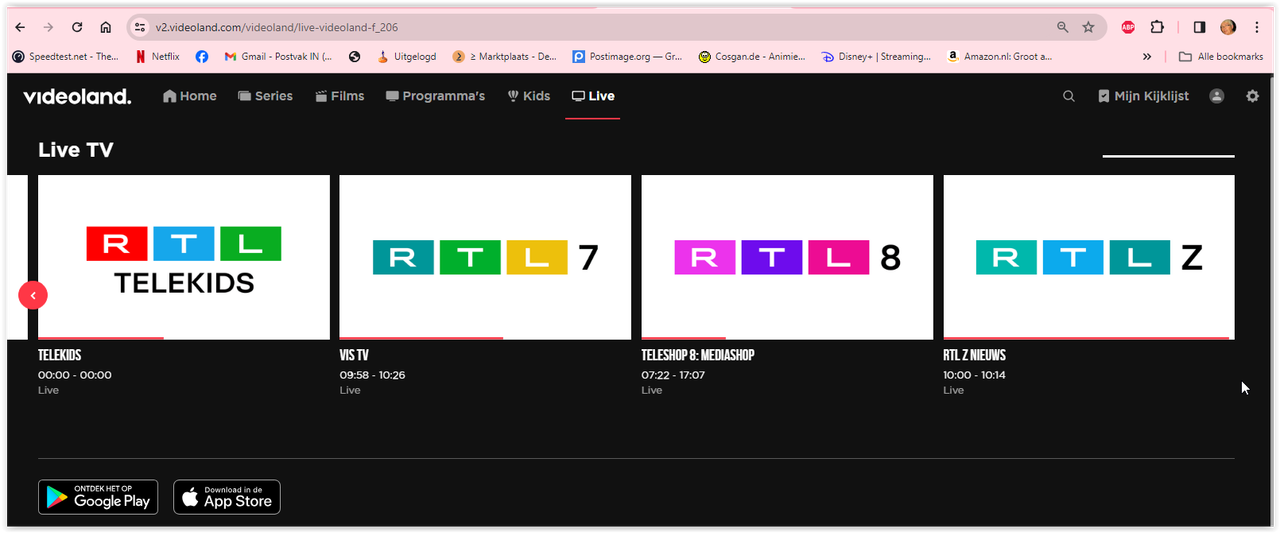Open the Disney+ Streaming bookmark

click(876, 57)
